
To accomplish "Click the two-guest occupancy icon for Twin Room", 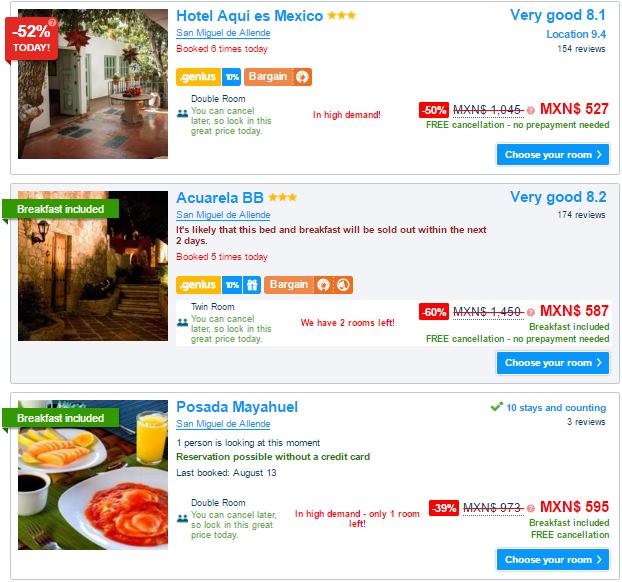I will (182, 323).
